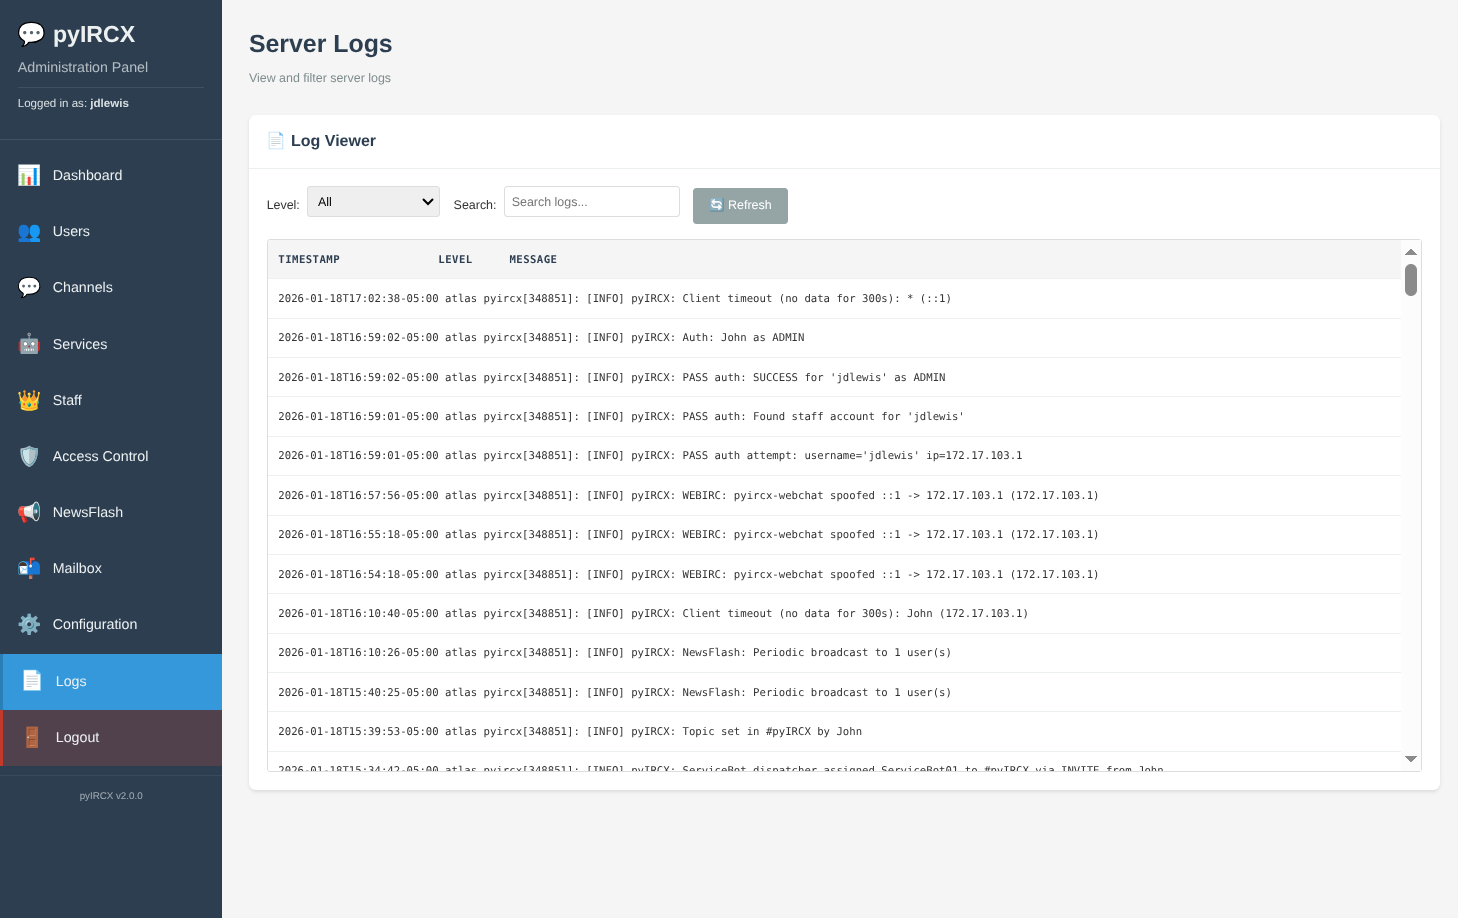Select the Services robot icon
The width and height of the screenshot is (1458, 918).
[29, 343]
